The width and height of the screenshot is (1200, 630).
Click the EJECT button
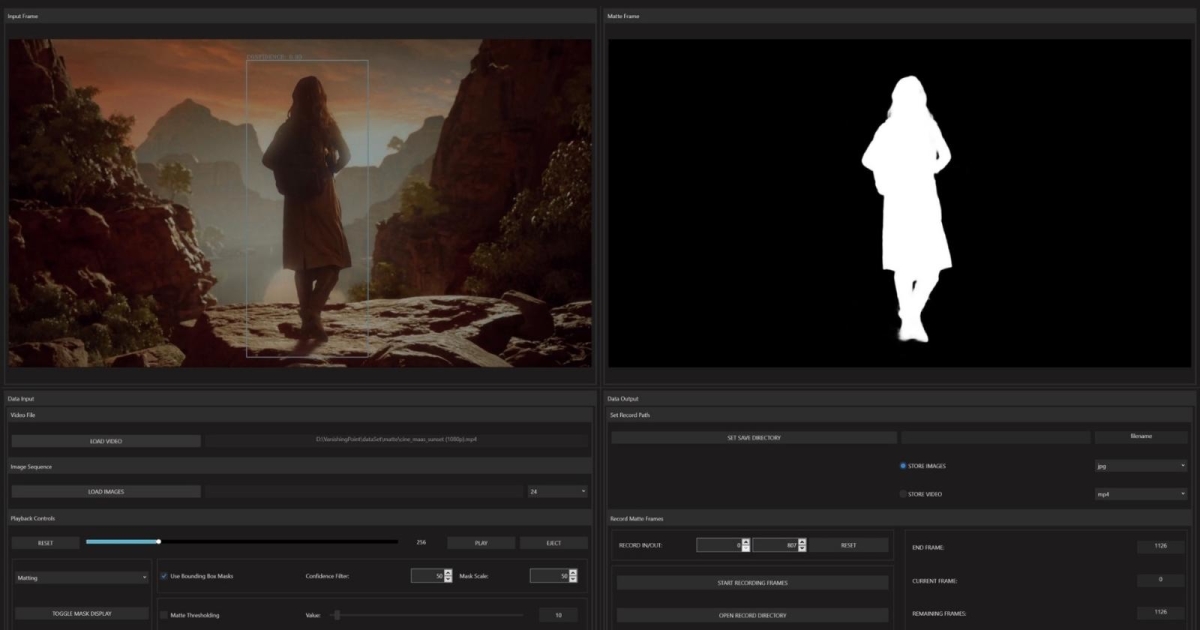point(553,543)
